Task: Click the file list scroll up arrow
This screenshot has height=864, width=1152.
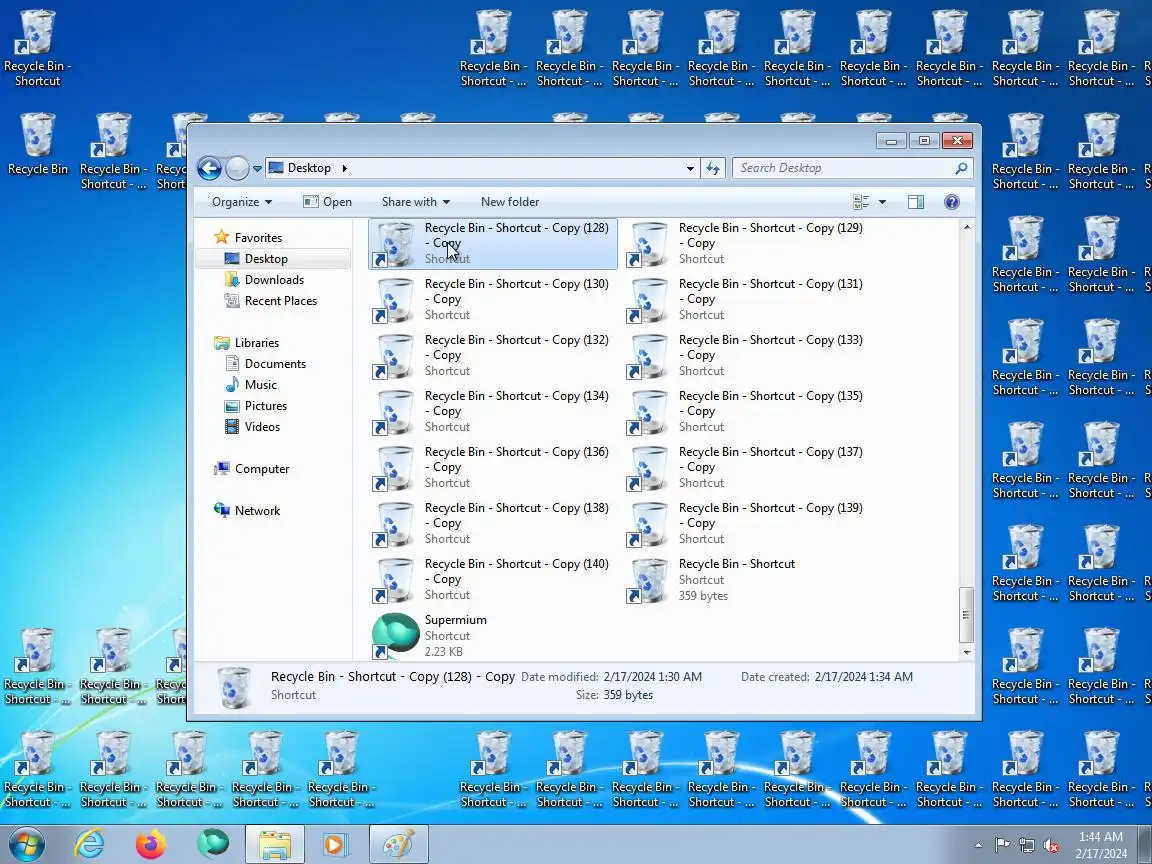Action: click(967, 227)
